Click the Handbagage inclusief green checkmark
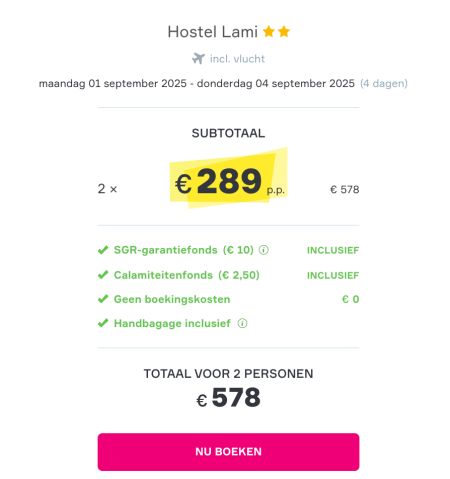The height and width of the screenshot is (479, 450). tap(103, 323)
